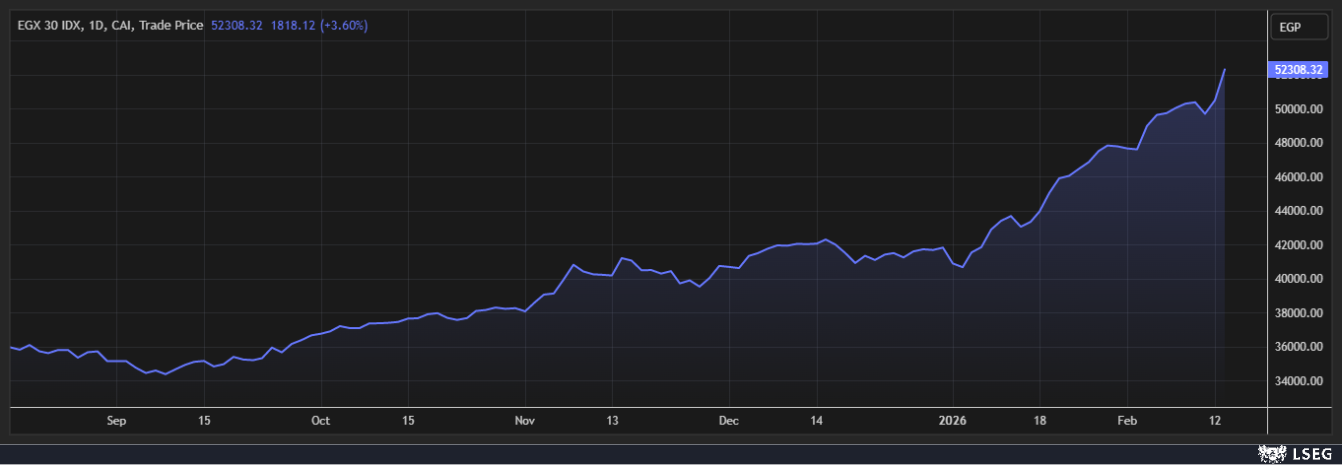
Task: Select the Oct label on the time axis
Action: (x=320, y=421)
